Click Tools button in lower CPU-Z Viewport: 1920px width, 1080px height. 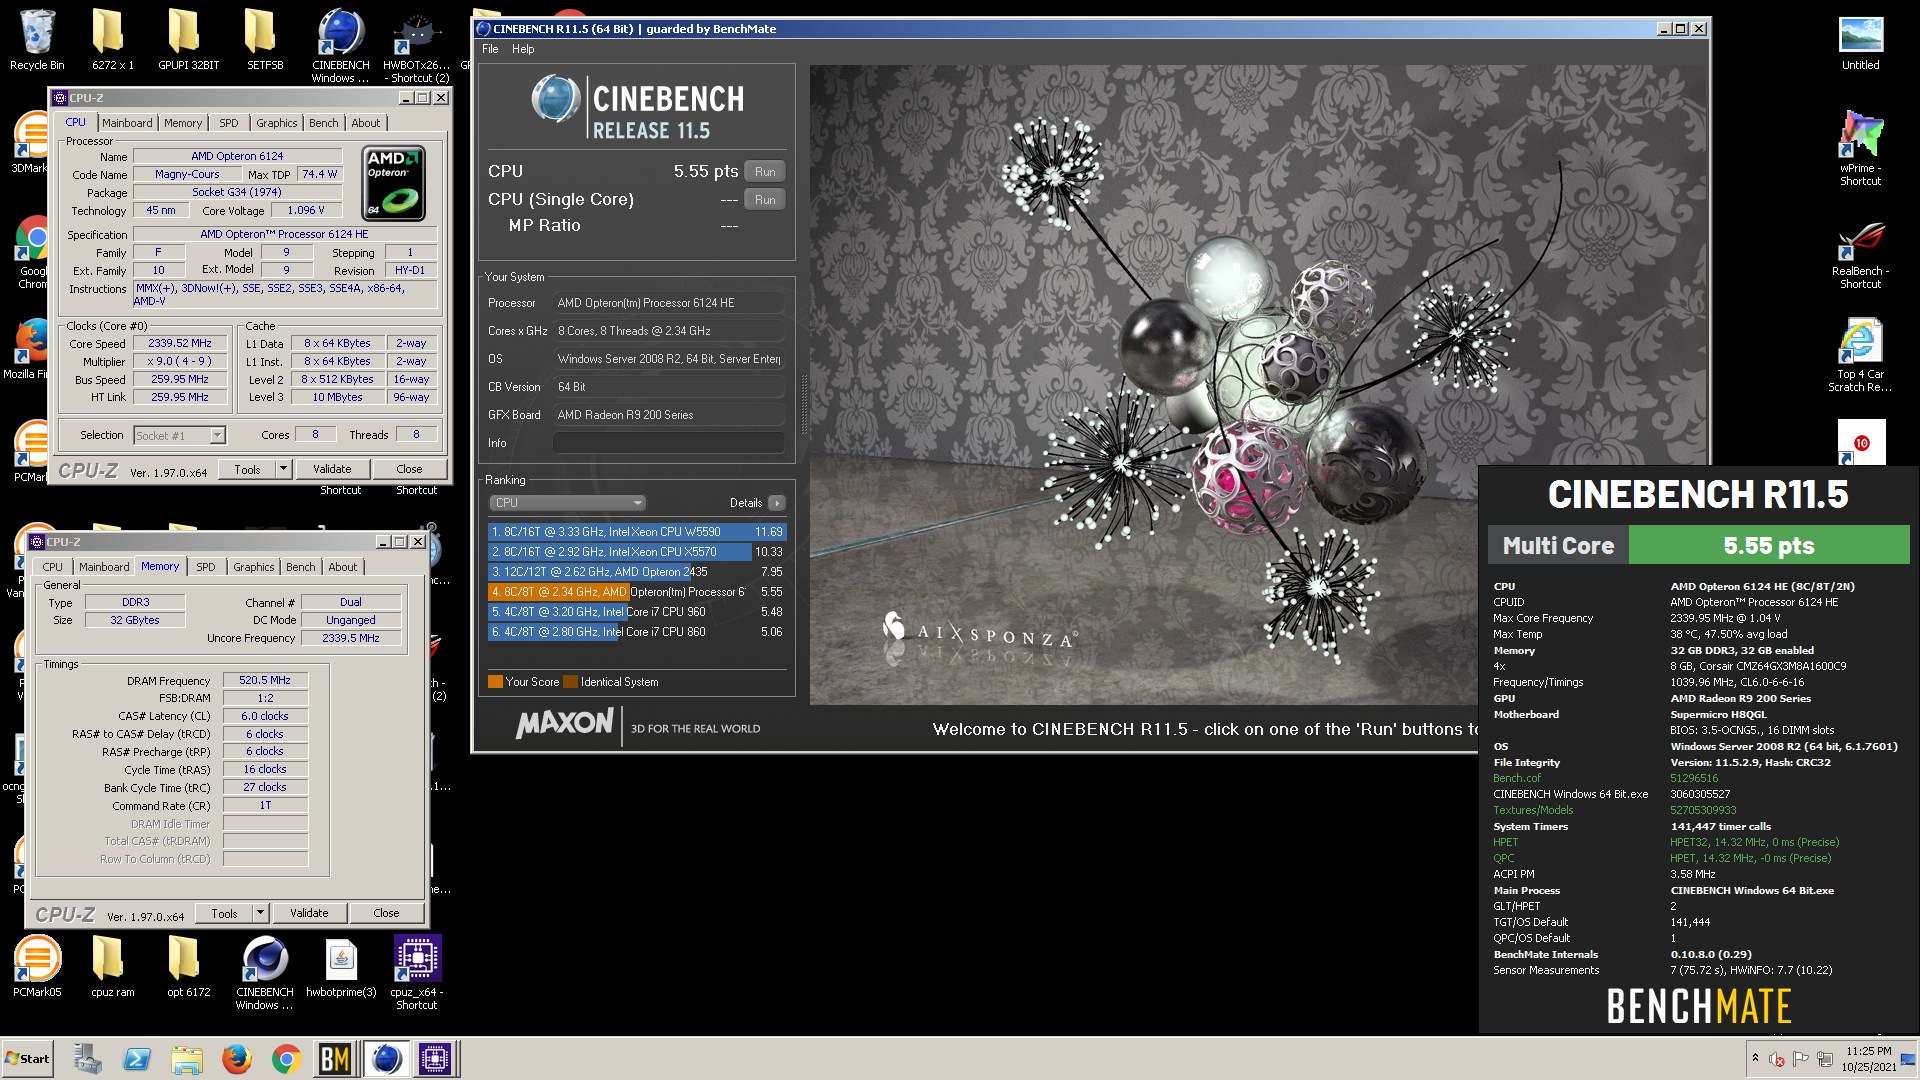click(x=224, y=913)
